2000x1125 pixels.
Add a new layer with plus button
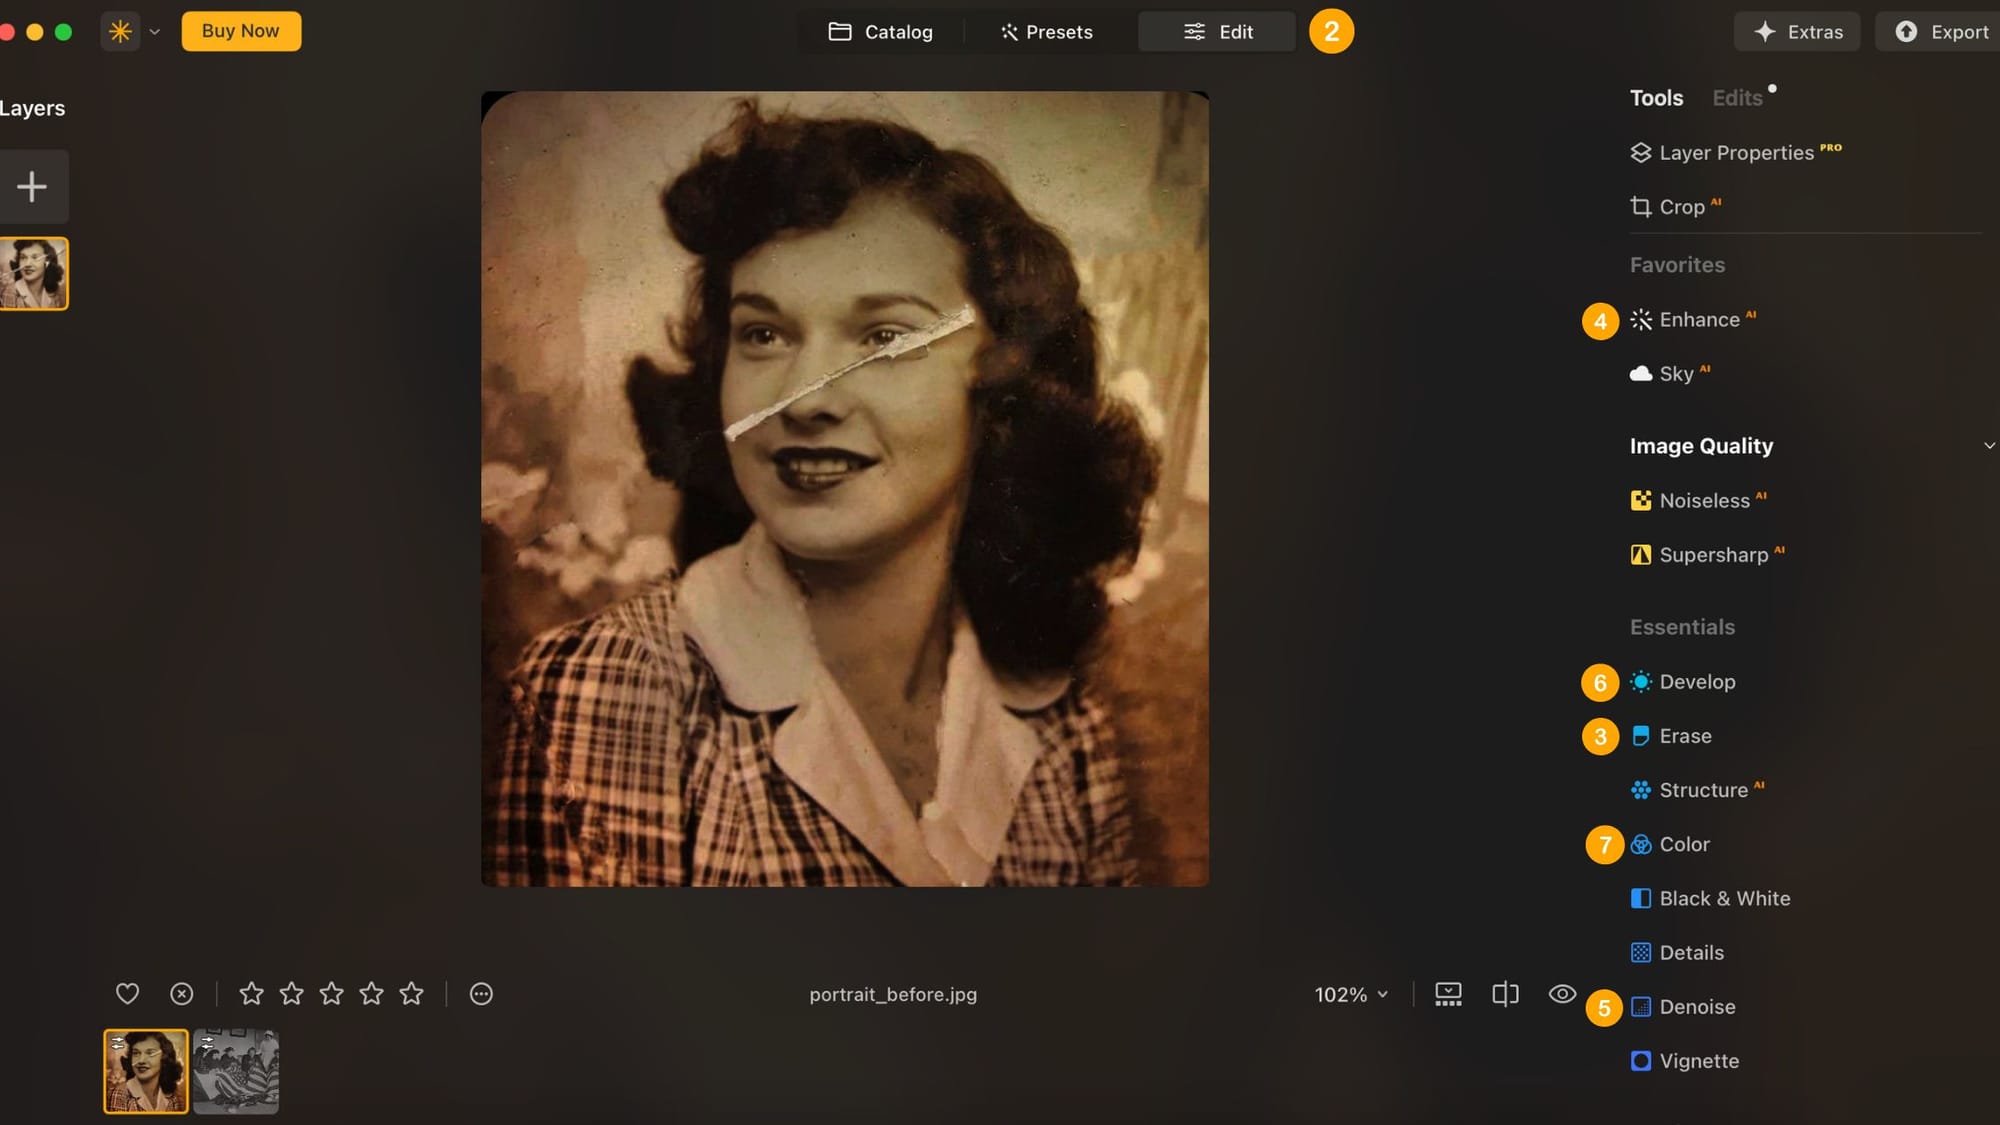[32, 186]
